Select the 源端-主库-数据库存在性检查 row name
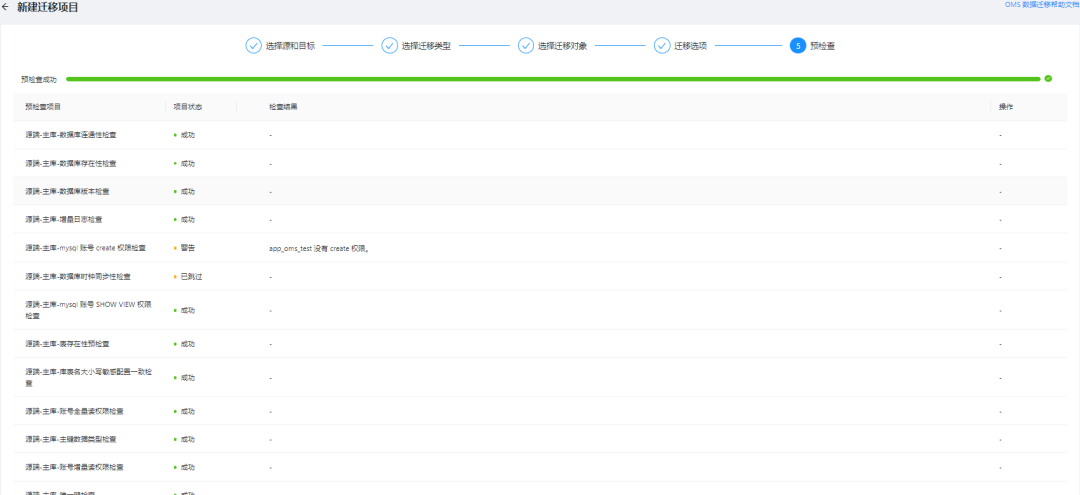 [x=70, y=164]
